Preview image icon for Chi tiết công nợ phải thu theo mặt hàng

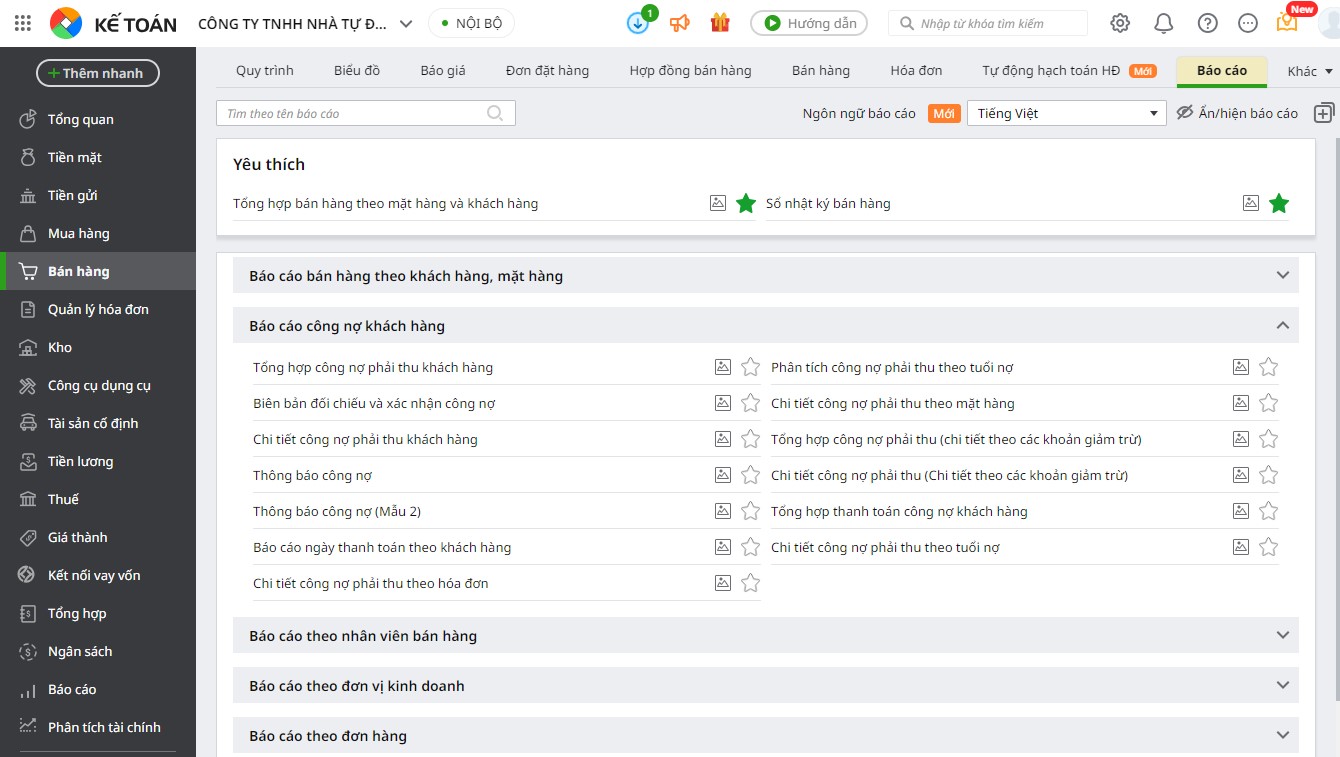coord(1241,403)
